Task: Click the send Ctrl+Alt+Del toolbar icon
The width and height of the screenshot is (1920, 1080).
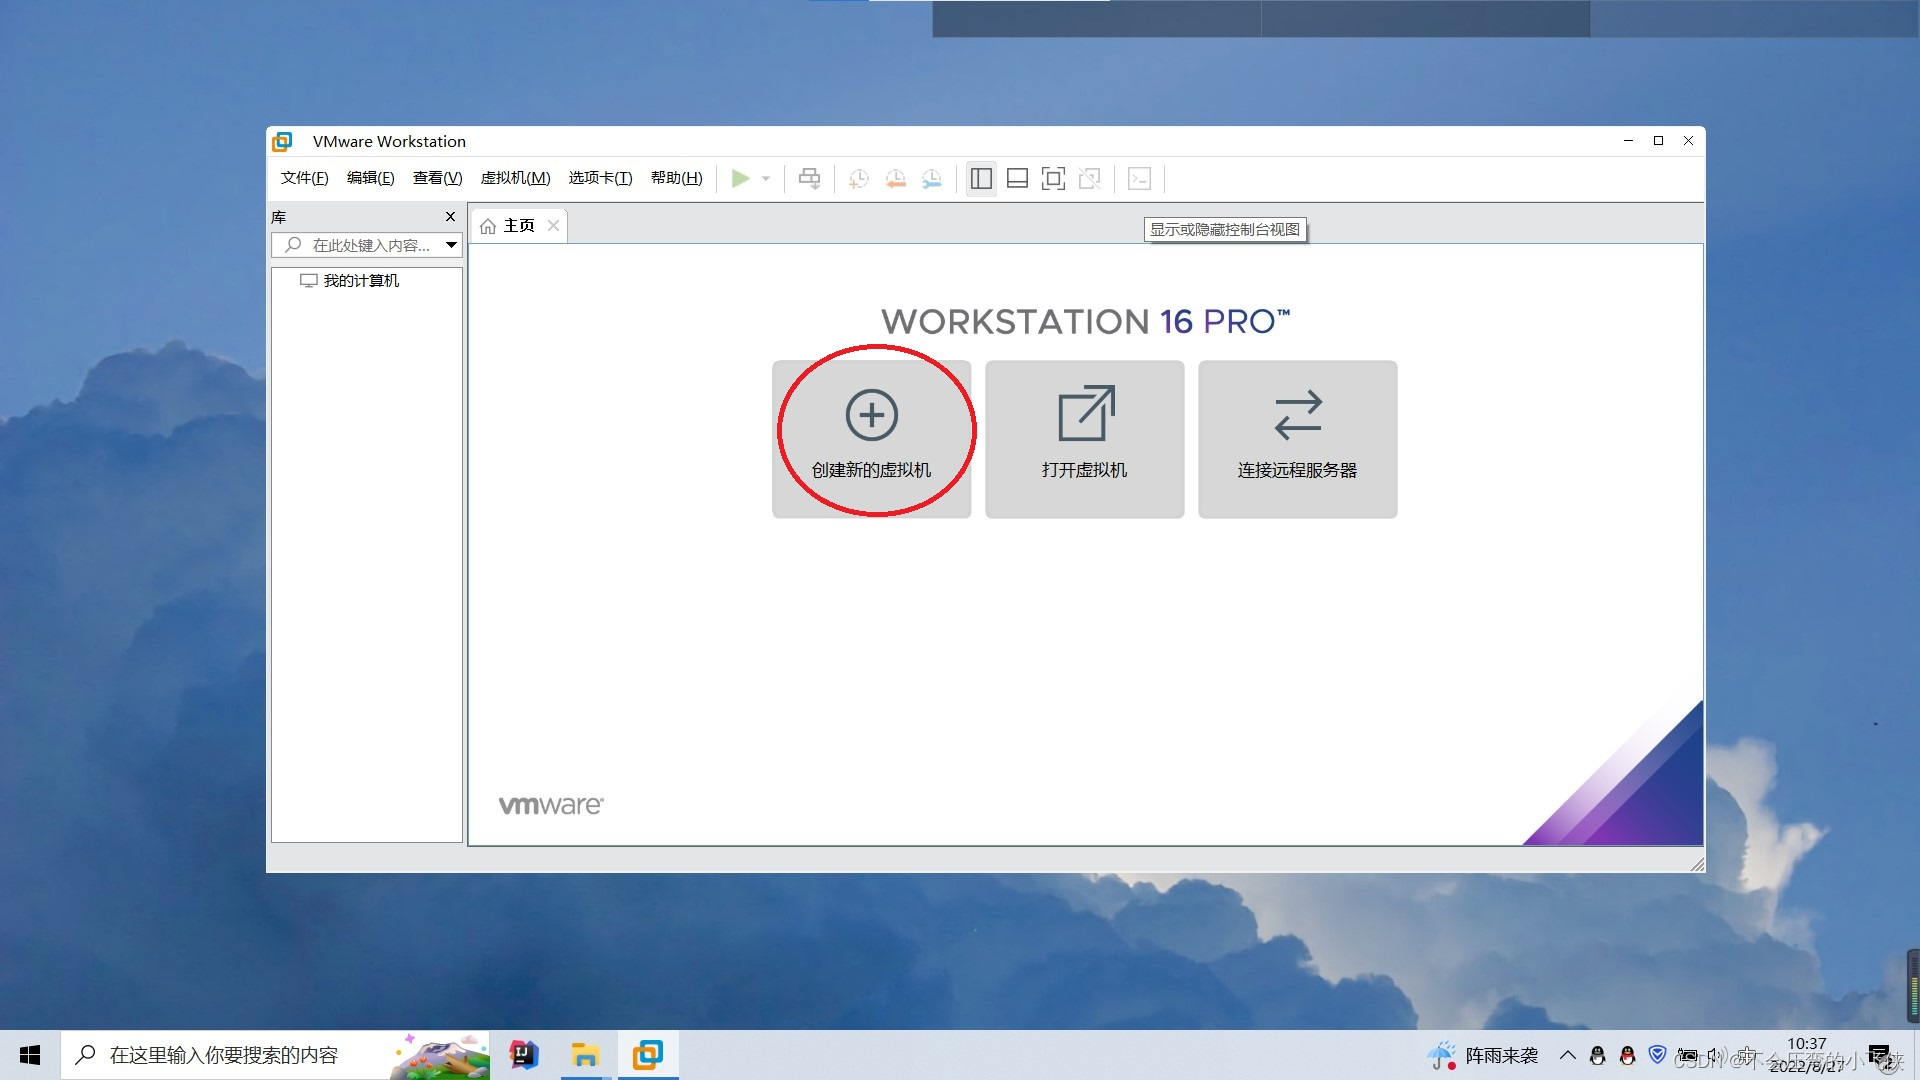Action: tap(809, 179)
